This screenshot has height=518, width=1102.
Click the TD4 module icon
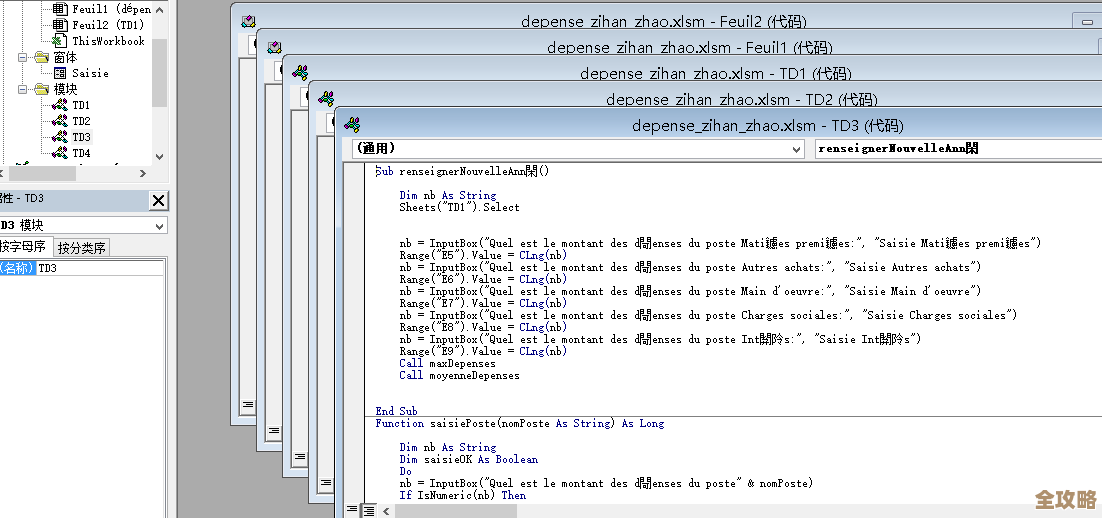59,153
